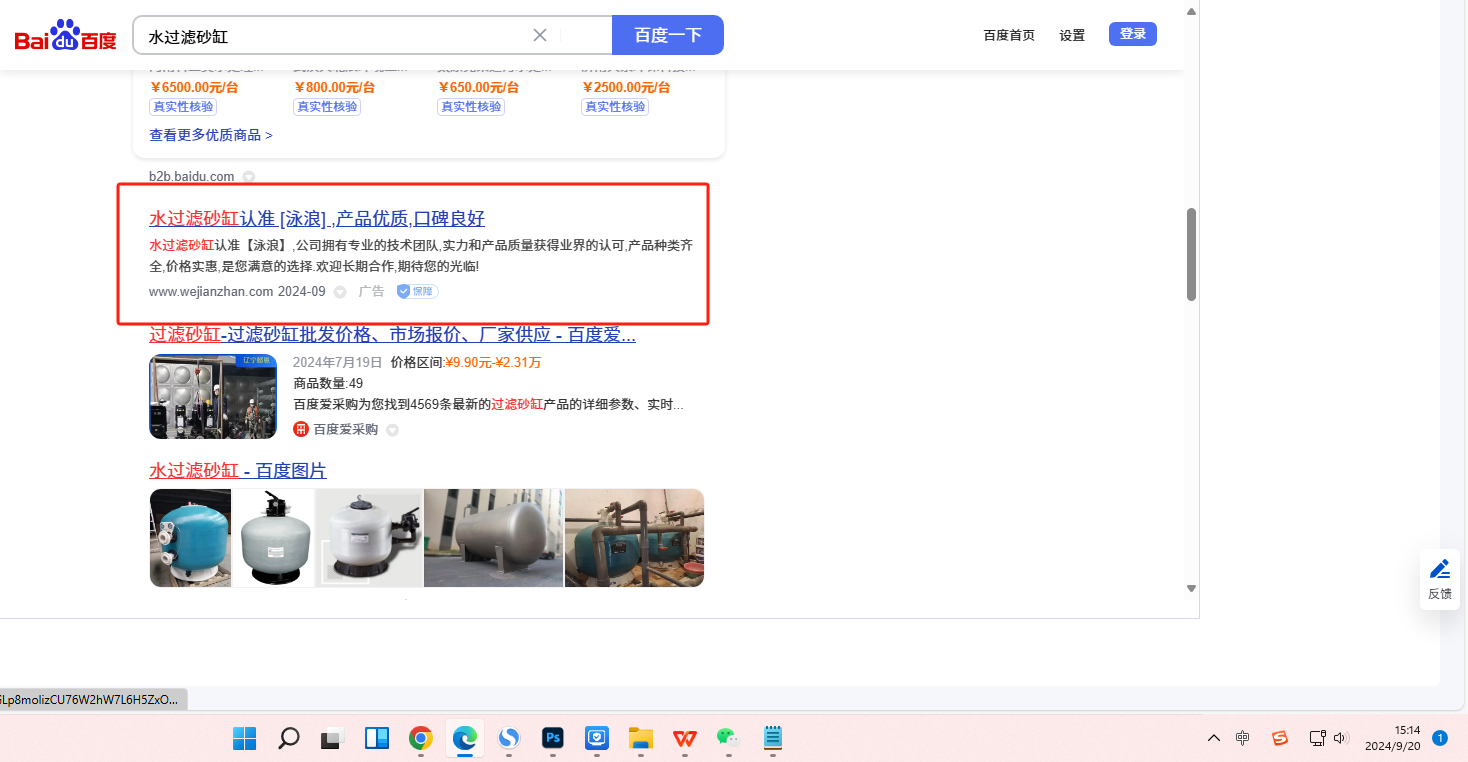Open 百度首页 in the top navigation
This screenshot has width=1468, height=762.
(1009, 35)
